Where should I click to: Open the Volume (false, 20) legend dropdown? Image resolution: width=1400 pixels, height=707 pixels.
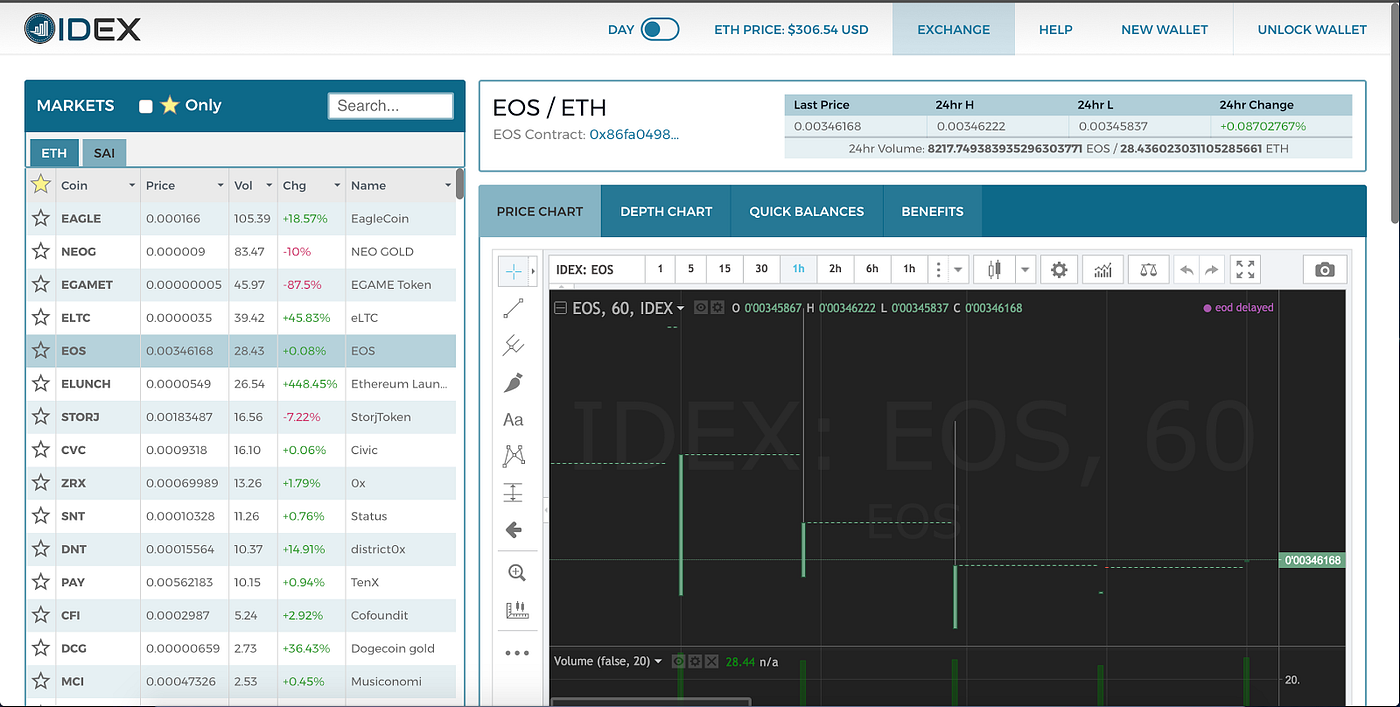pos(658,661)
